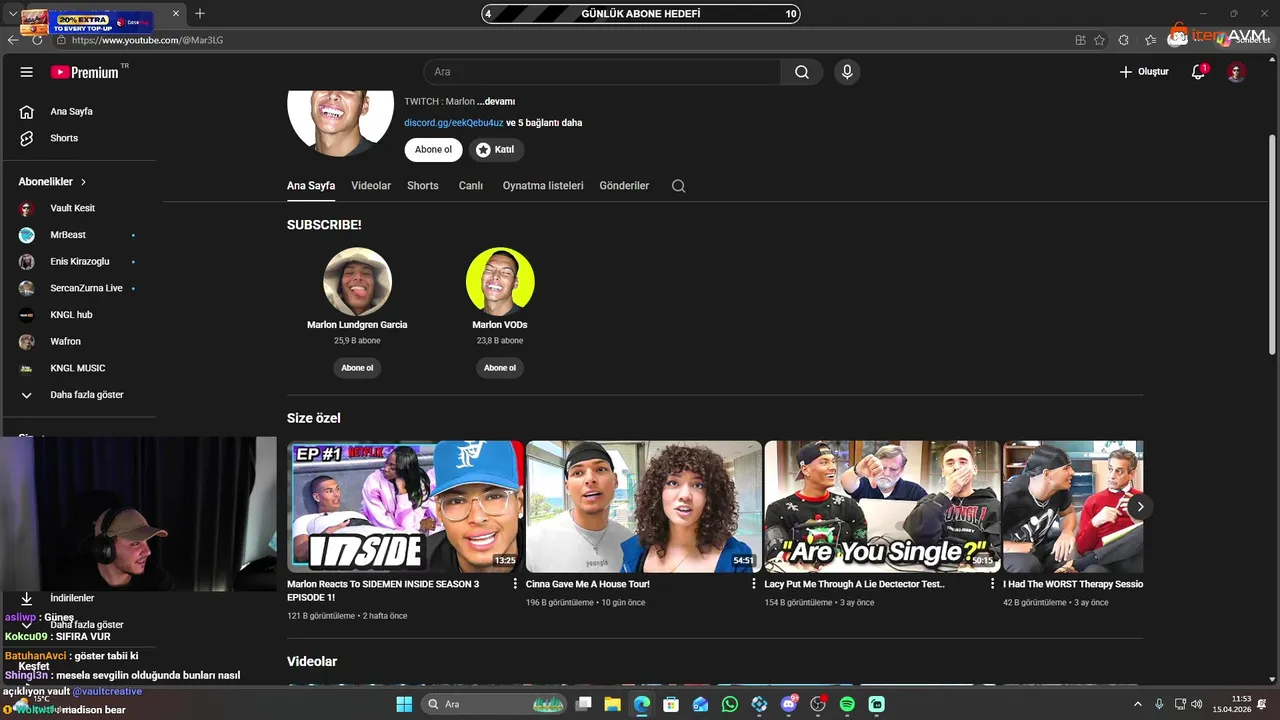Click the YouTube search input field

coord(602,72)
